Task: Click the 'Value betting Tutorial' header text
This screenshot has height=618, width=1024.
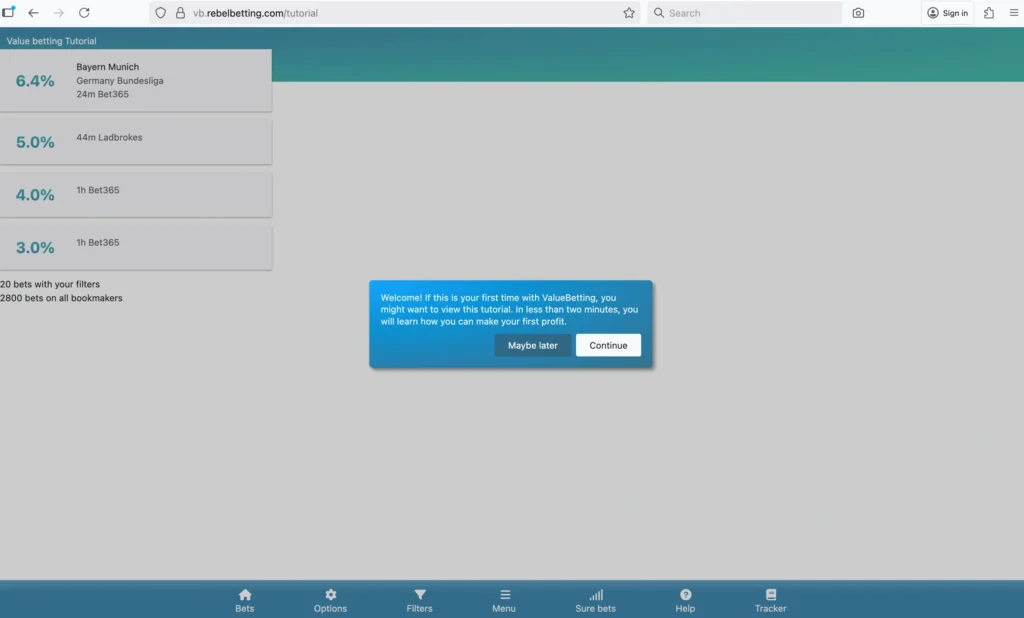Action: coord(52,41)
